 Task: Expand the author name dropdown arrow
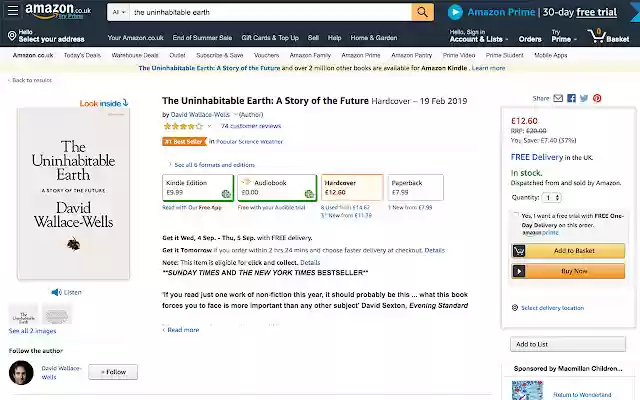pyautogui.click(x=235, y=115)
